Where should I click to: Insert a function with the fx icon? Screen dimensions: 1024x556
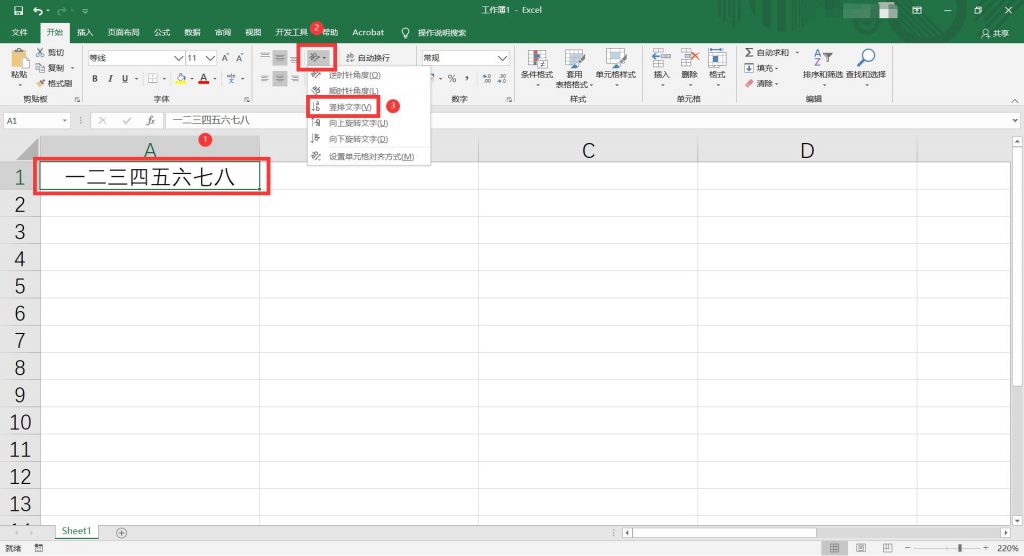[150, 120]
